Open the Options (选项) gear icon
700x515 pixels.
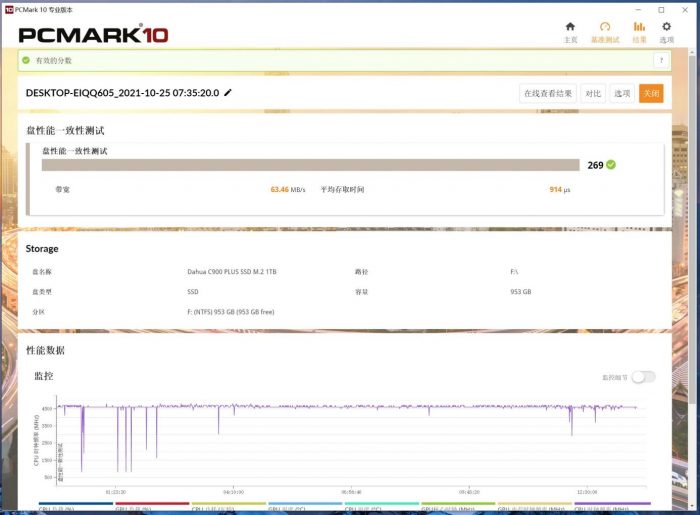click(x=667, y=31)
